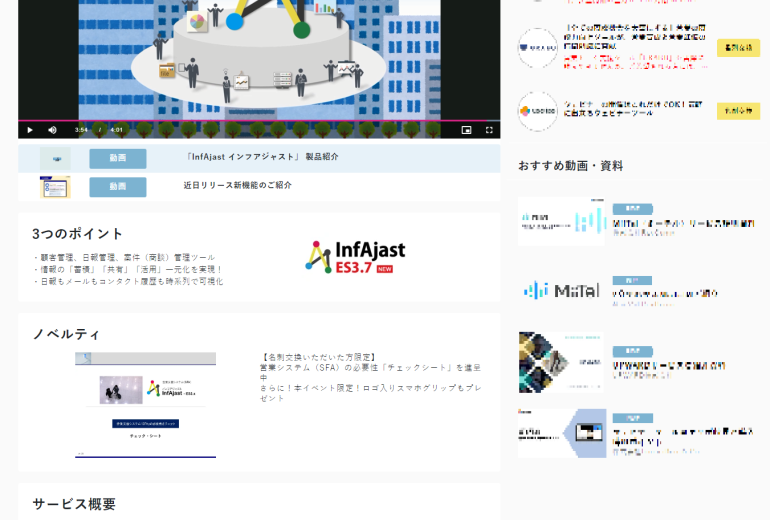The image size is (770, 520).
Task: Click the yellow button beside the dark-blue logo
Action: pos(739,48)
